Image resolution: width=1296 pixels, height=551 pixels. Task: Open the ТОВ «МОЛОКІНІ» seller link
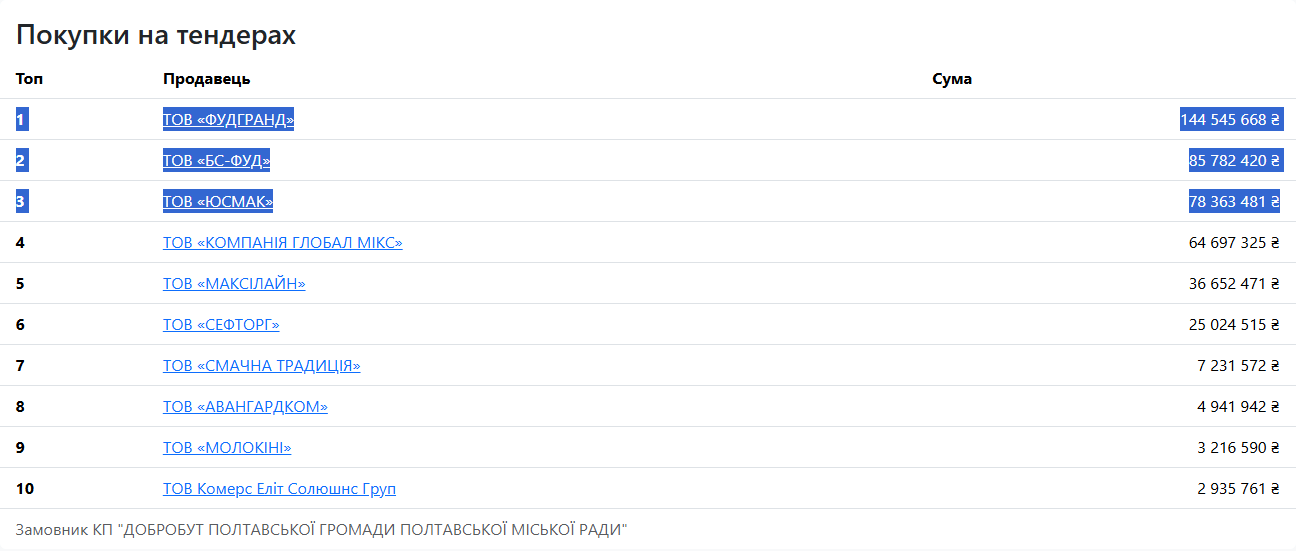(x=227, y=448)
